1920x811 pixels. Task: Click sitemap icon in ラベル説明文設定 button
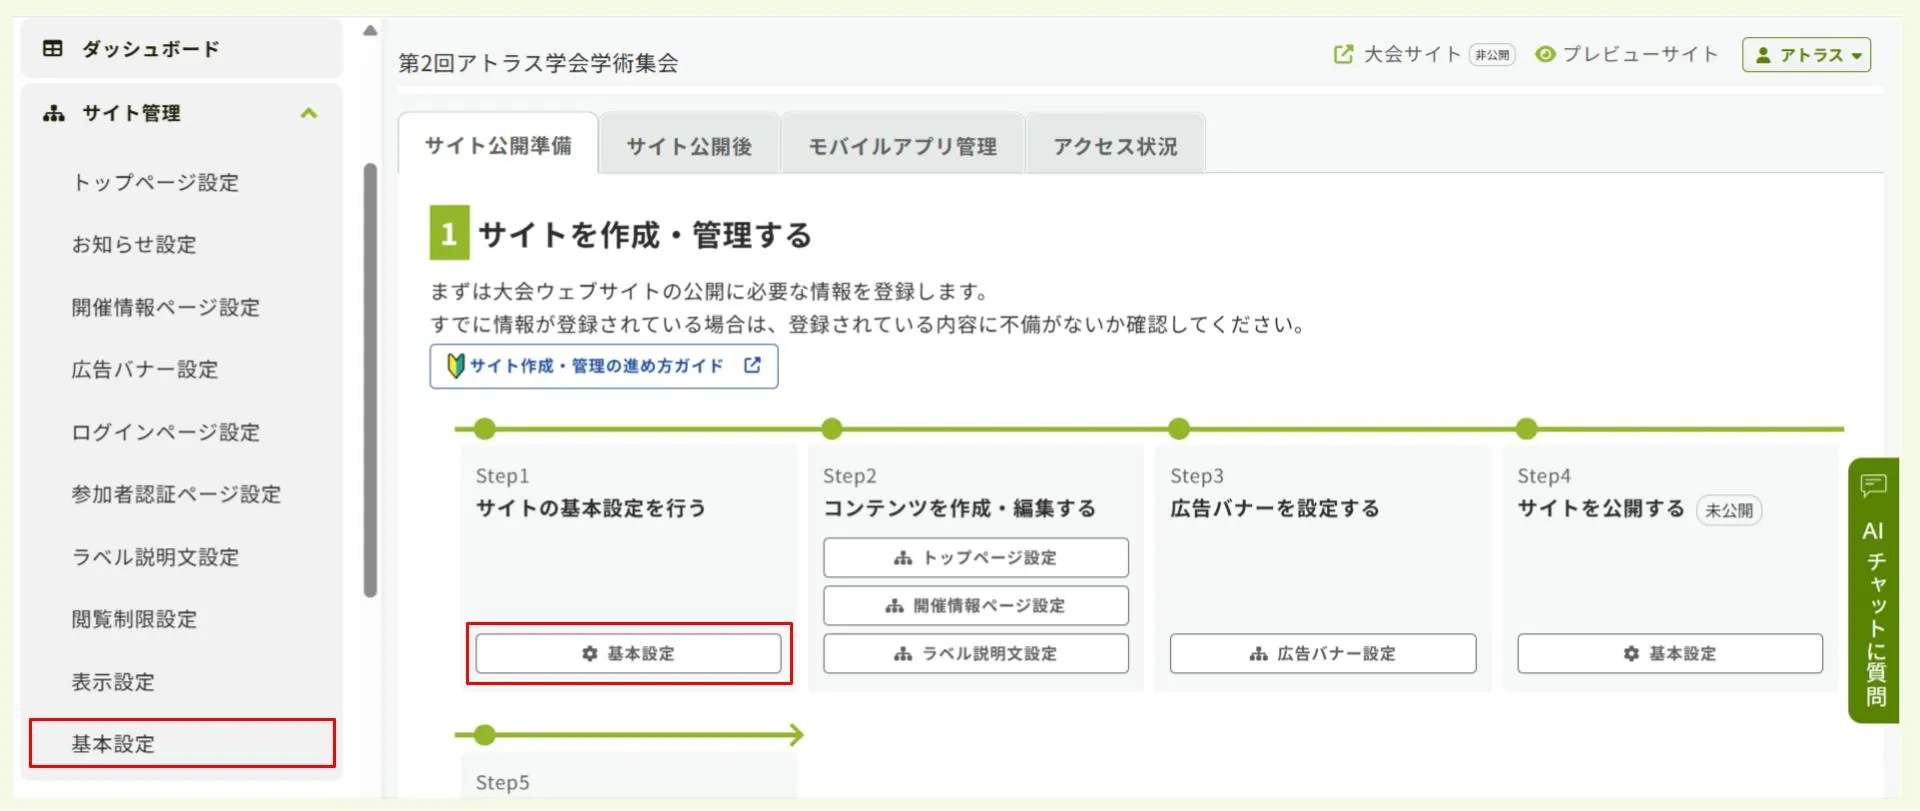(903, 653)
